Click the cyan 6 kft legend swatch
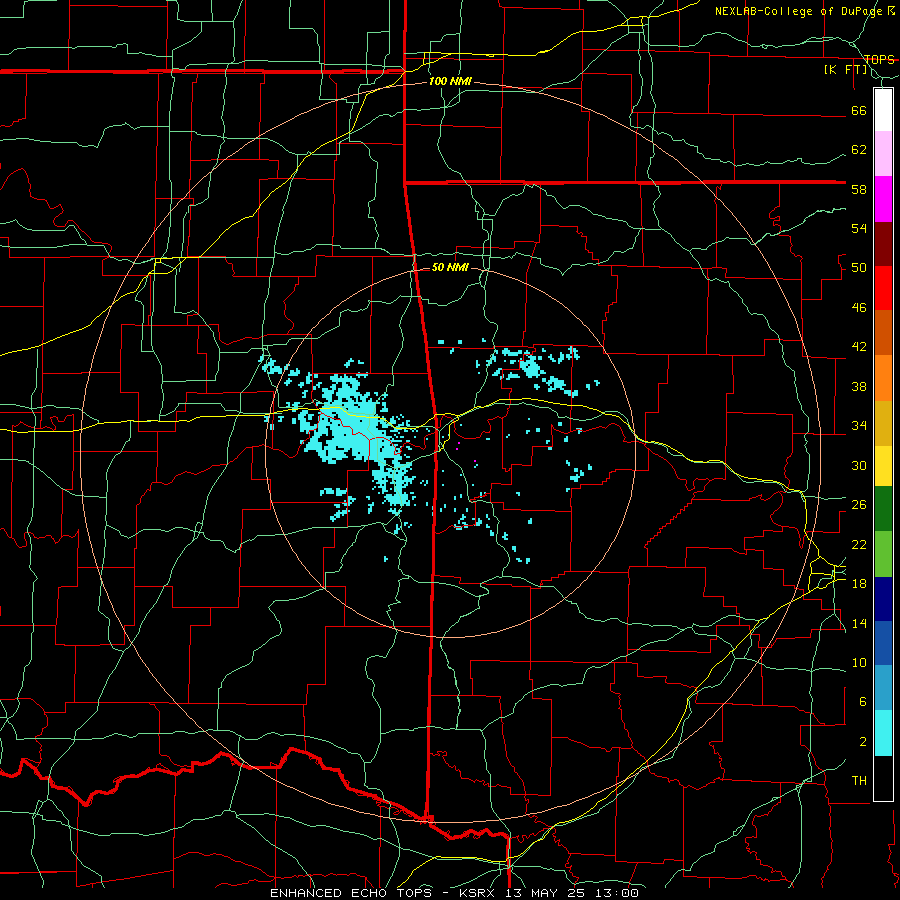The image size is (900, 900). (883, 733)
